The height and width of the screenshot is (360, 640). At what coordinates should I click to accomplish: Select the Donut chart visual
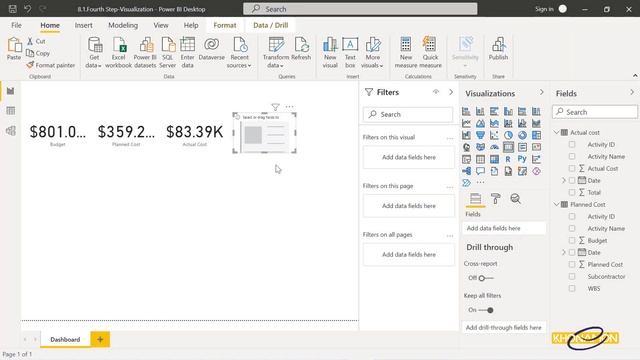click(522, 135)
